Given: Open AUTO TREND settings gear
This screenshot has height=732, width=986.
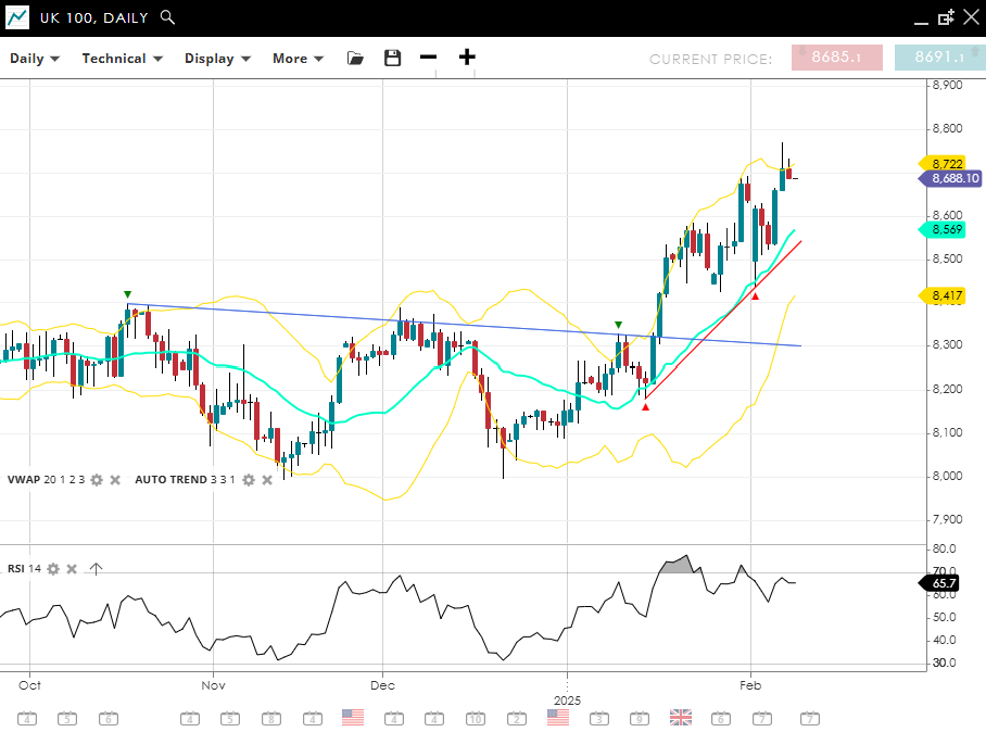Looking at the screenshot, I should point(249,480).
